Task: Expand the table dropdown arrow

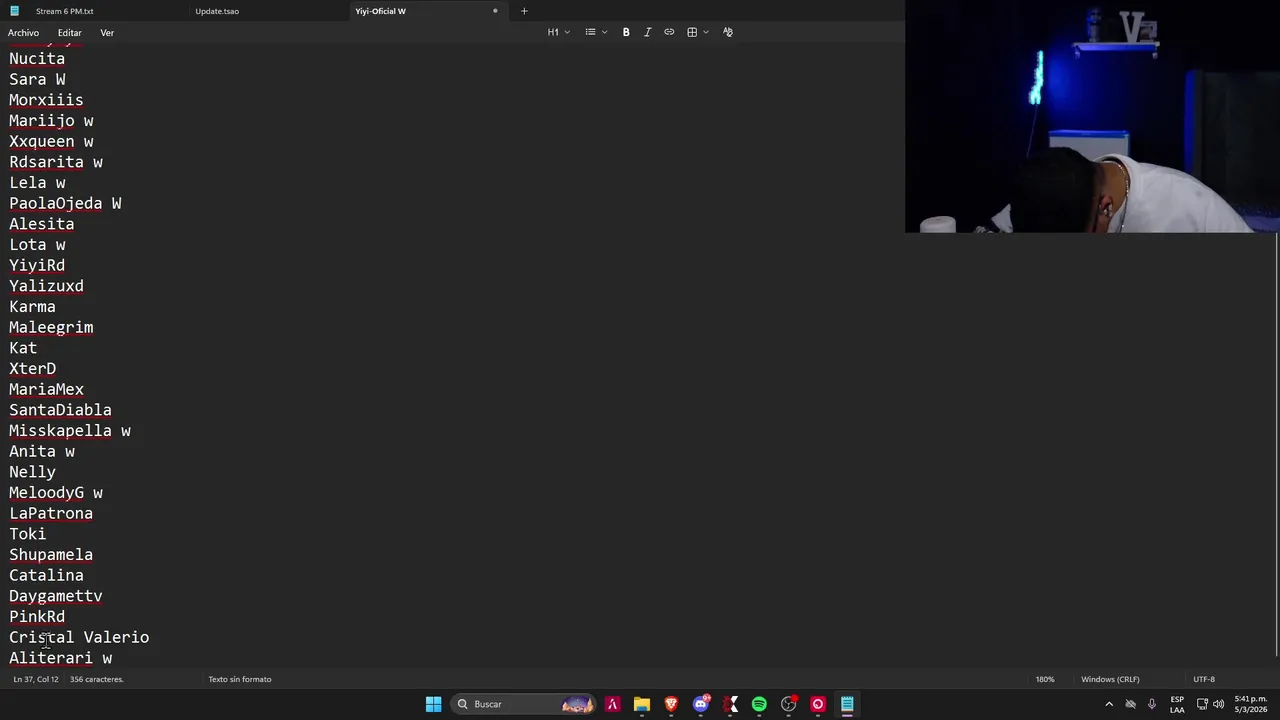Action: pyautogui.click(x=706, y=32)
